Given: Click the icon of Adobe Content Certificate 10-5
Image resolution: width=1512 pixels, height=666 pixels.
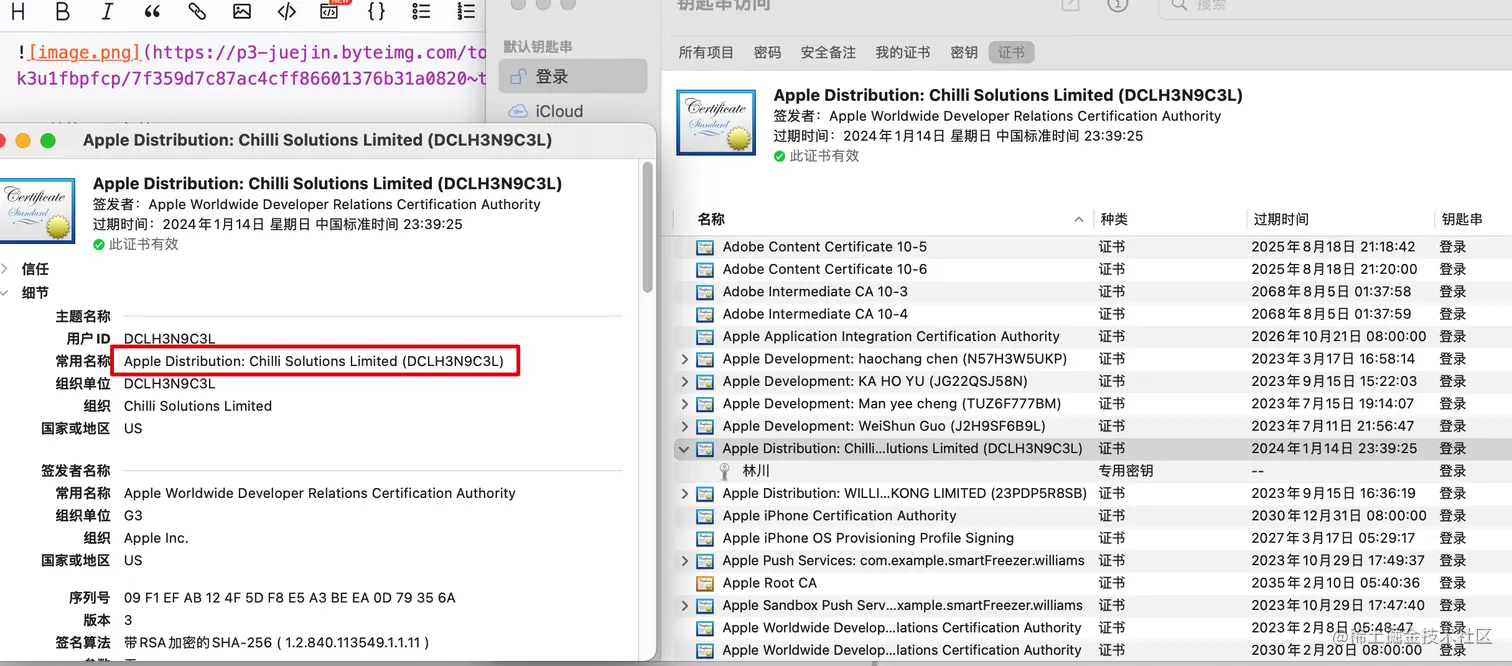Looking at the screenshot, I should tap(705, 247).
